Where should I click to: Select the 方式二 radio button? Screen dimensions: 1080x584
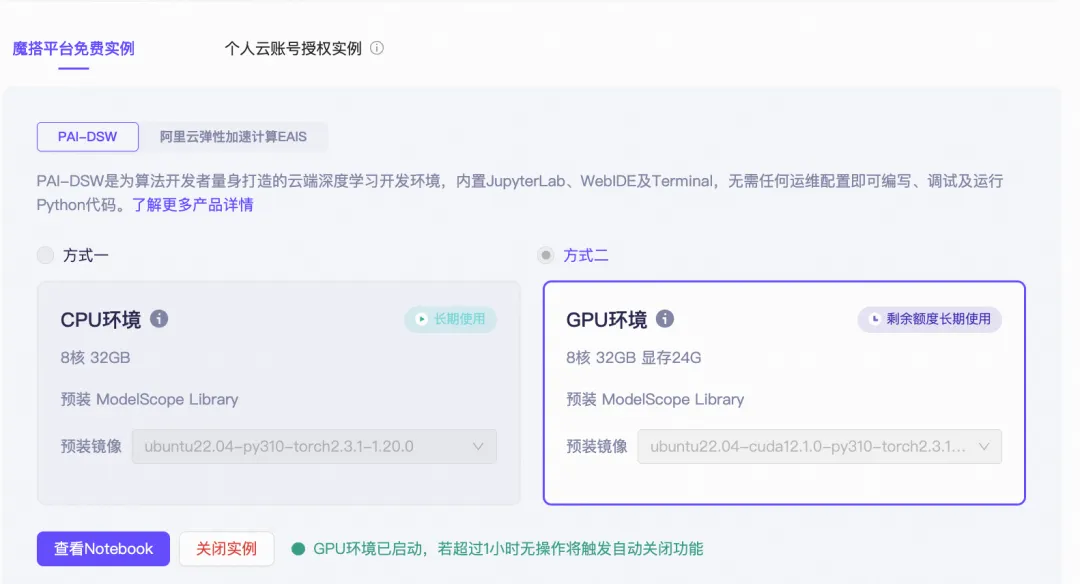pos(545,255)
